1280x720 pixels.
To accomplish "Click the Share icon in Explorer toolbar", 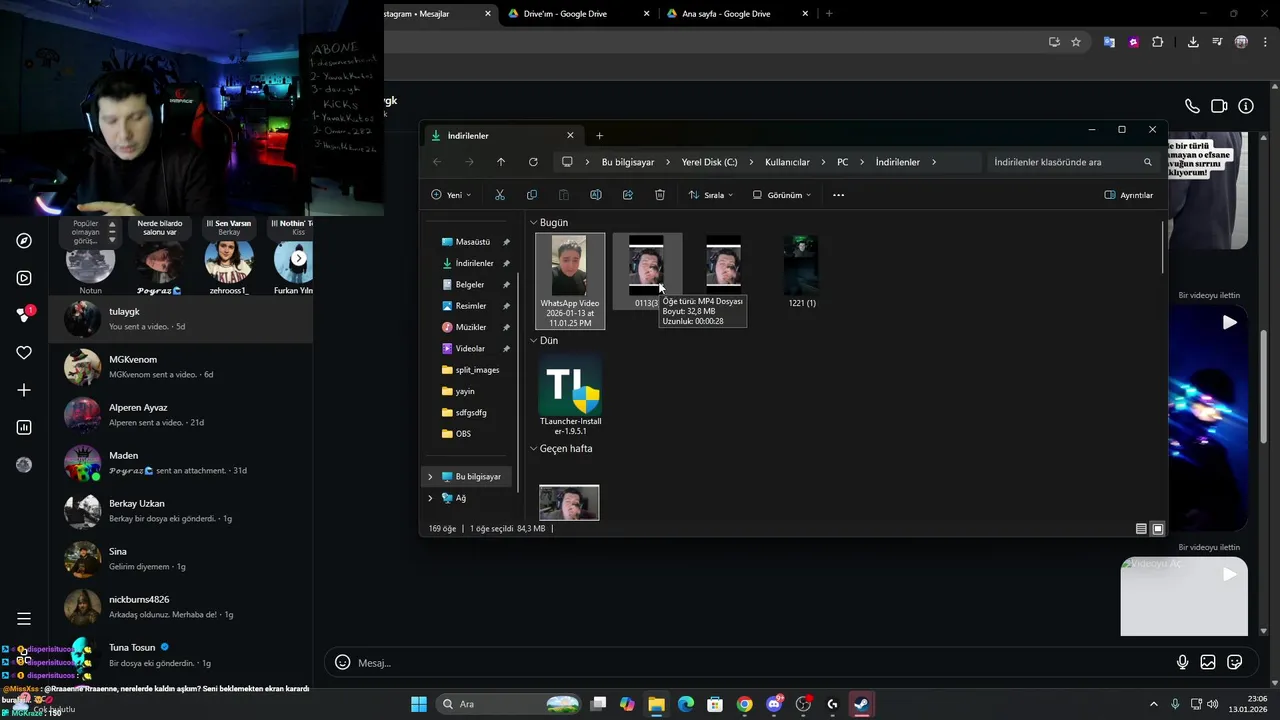I will [628, 195].
